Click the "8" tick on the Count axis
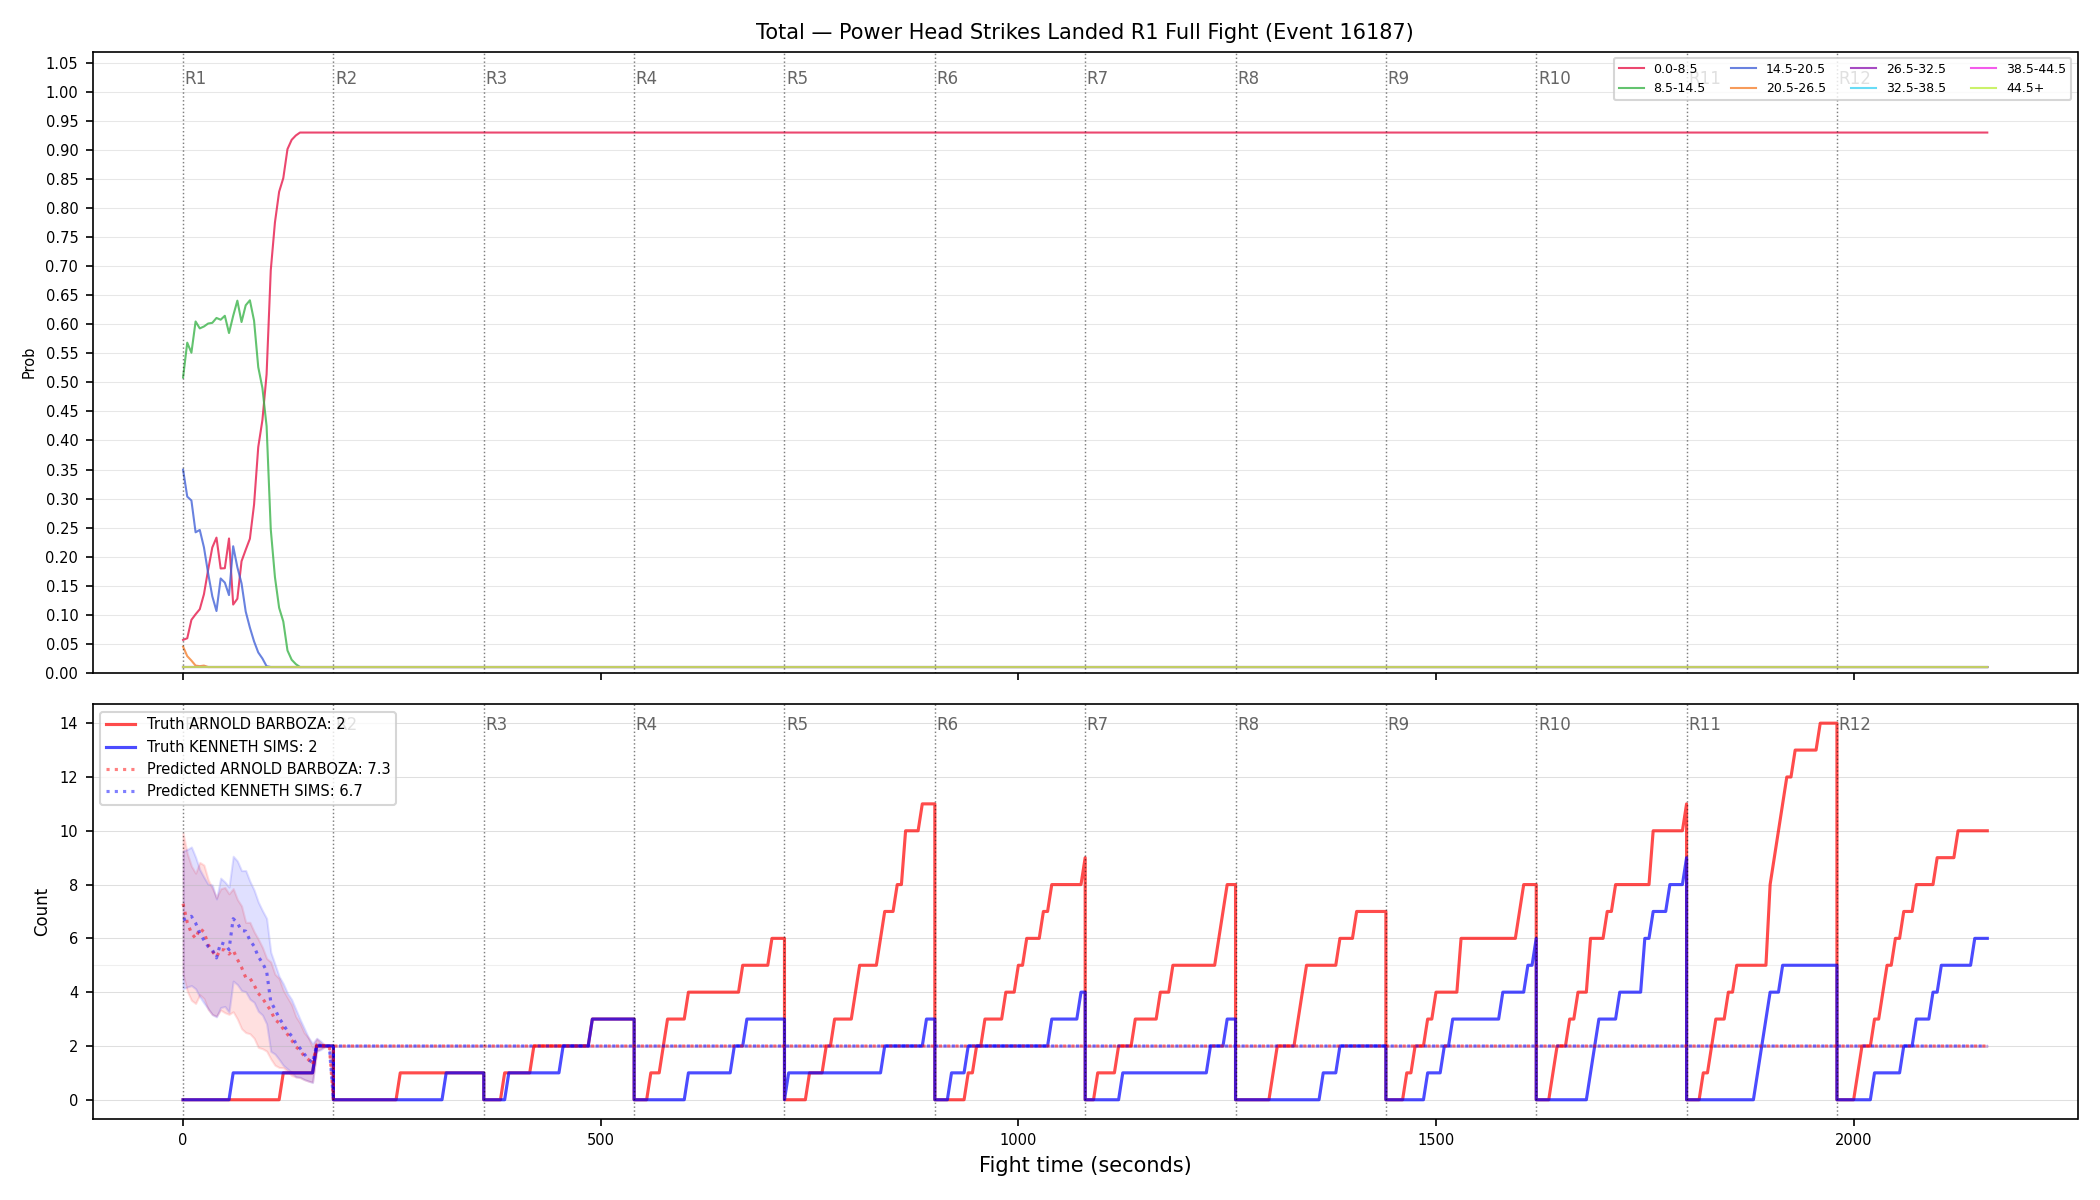 (x=73, y=885)
